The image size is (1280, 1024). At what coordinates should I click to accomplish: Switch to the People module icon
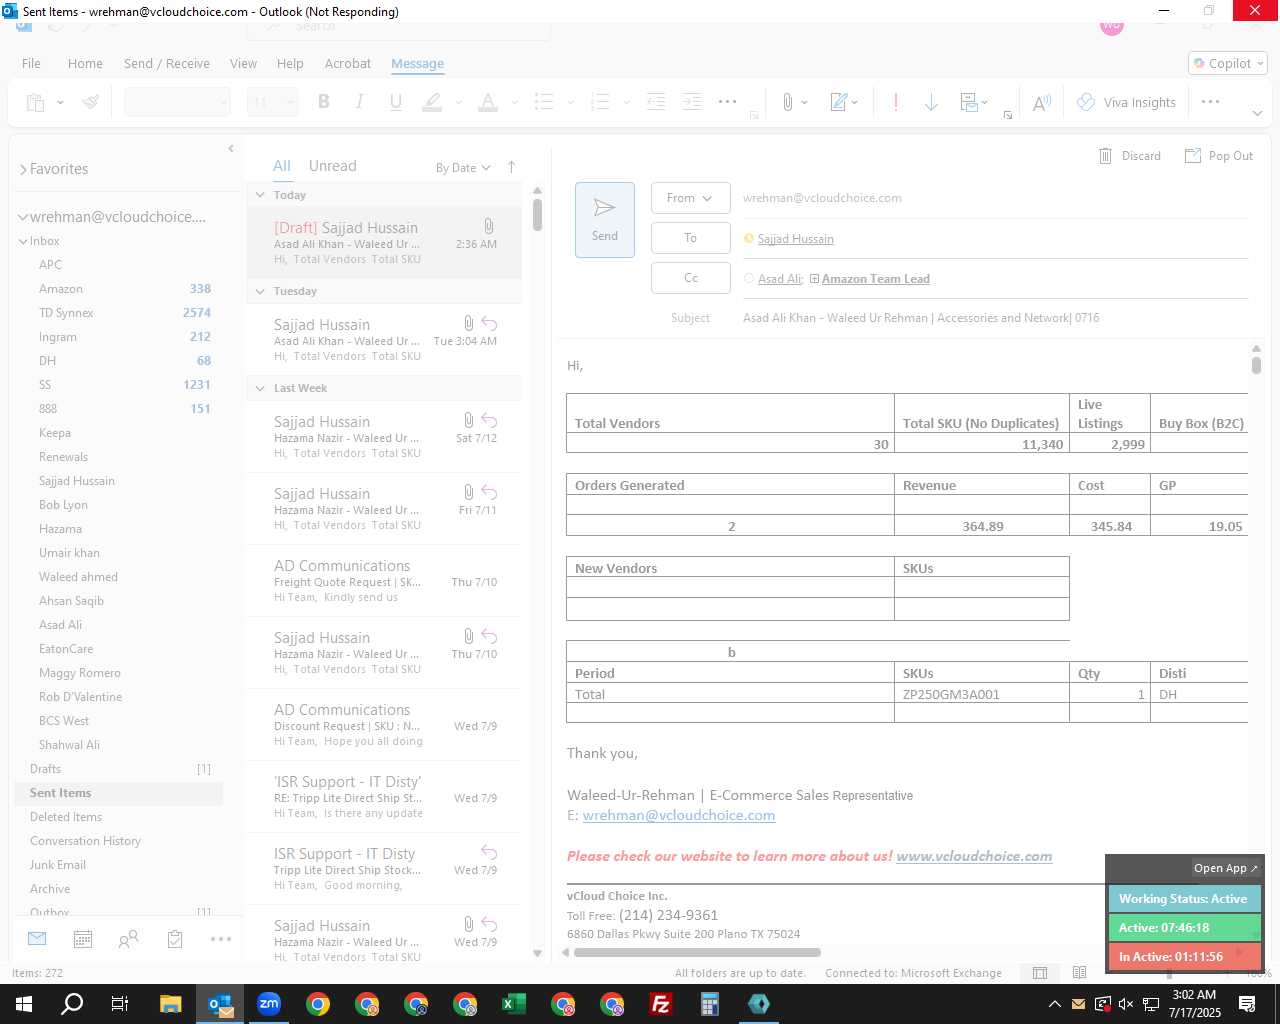tap(128, 939)
